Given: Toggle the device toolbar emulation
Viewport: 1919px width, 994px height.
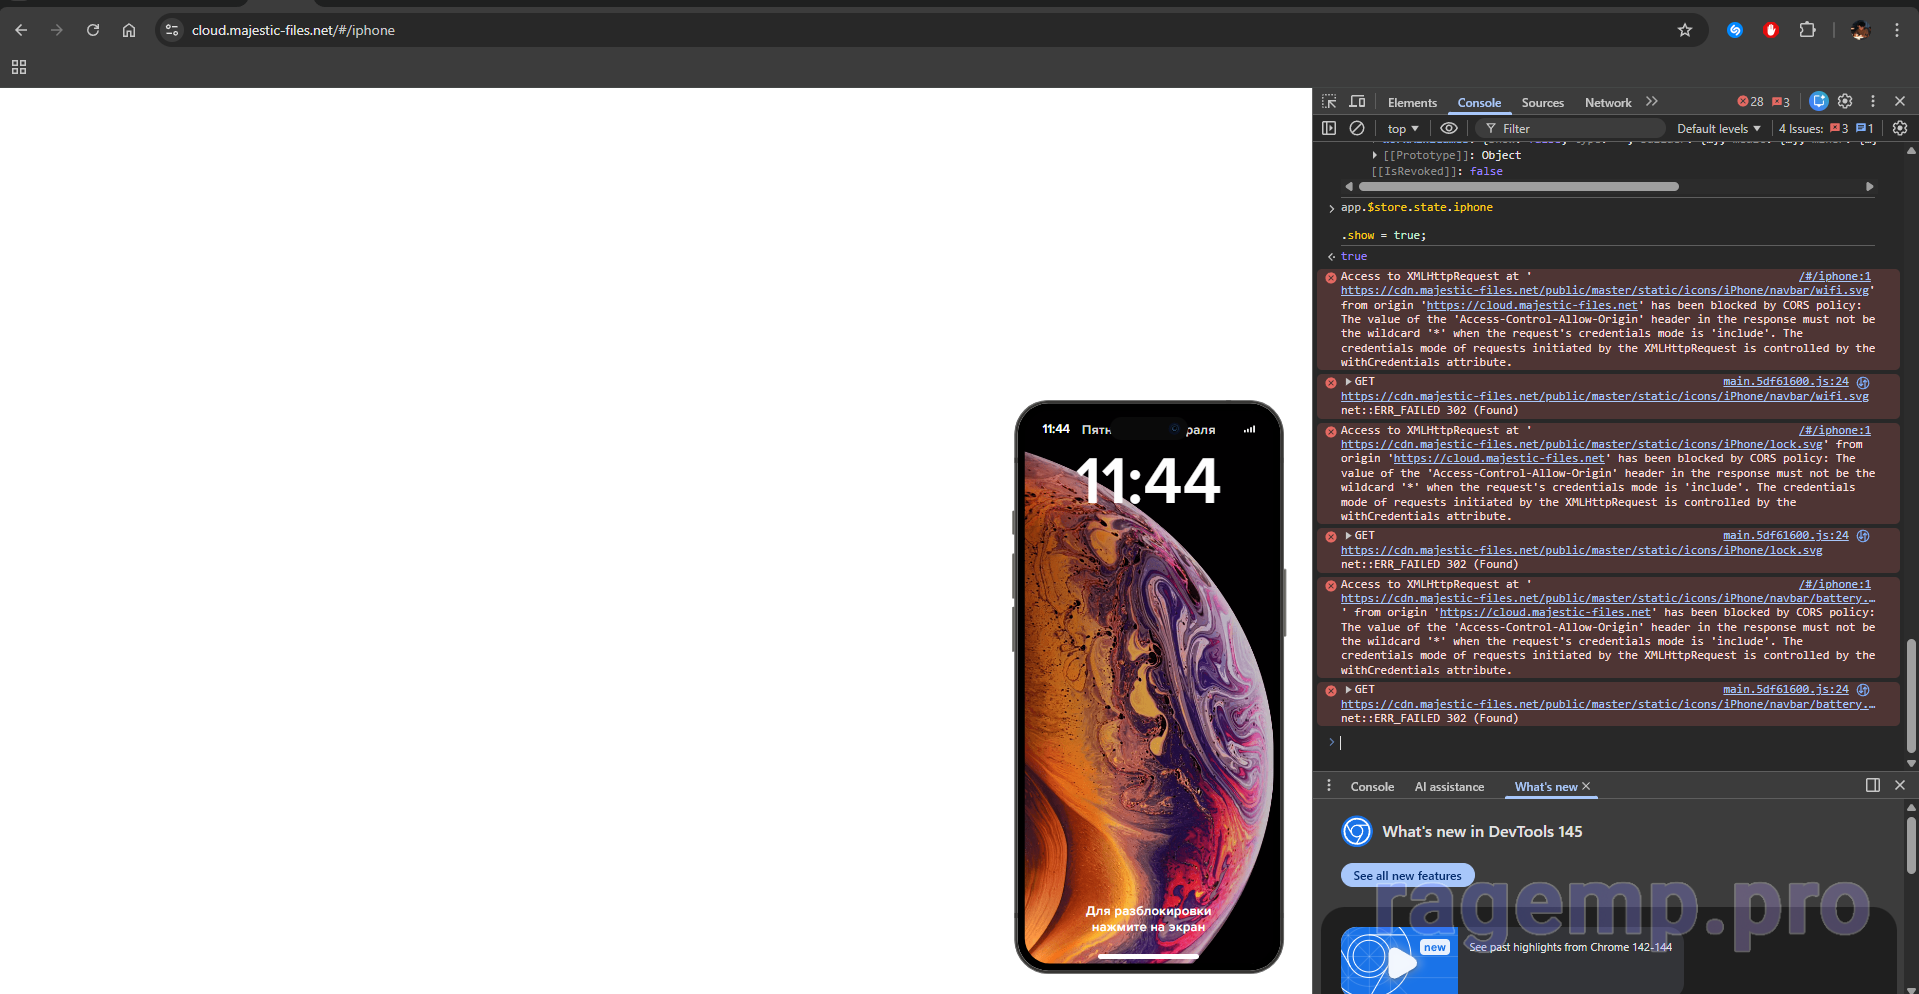Looking at the screenshot, I should 1357,102.
